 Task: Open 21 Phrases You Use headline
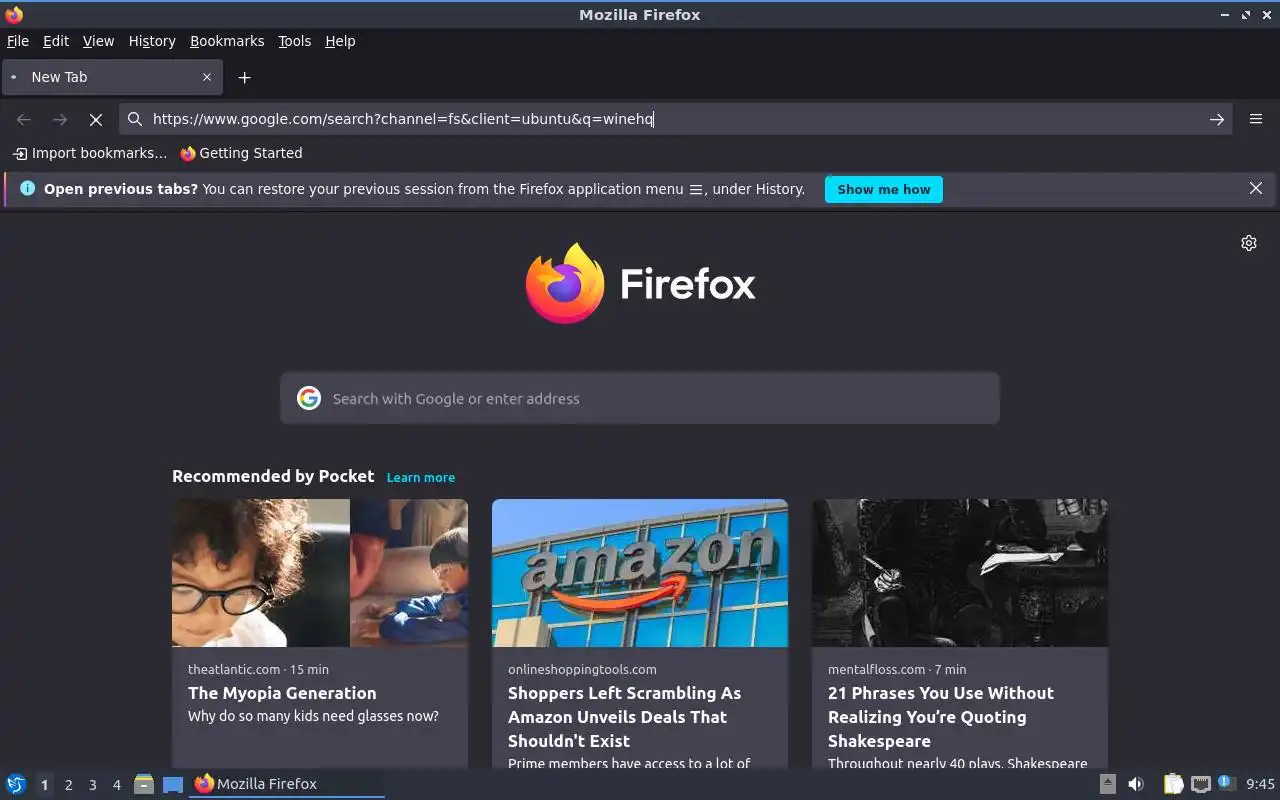(941, 717)
